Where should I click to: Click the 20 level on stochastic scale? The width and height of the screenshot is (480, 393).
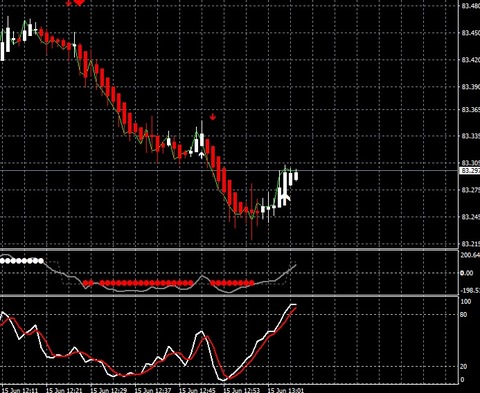pyautogui.click(x=464, y=367)
